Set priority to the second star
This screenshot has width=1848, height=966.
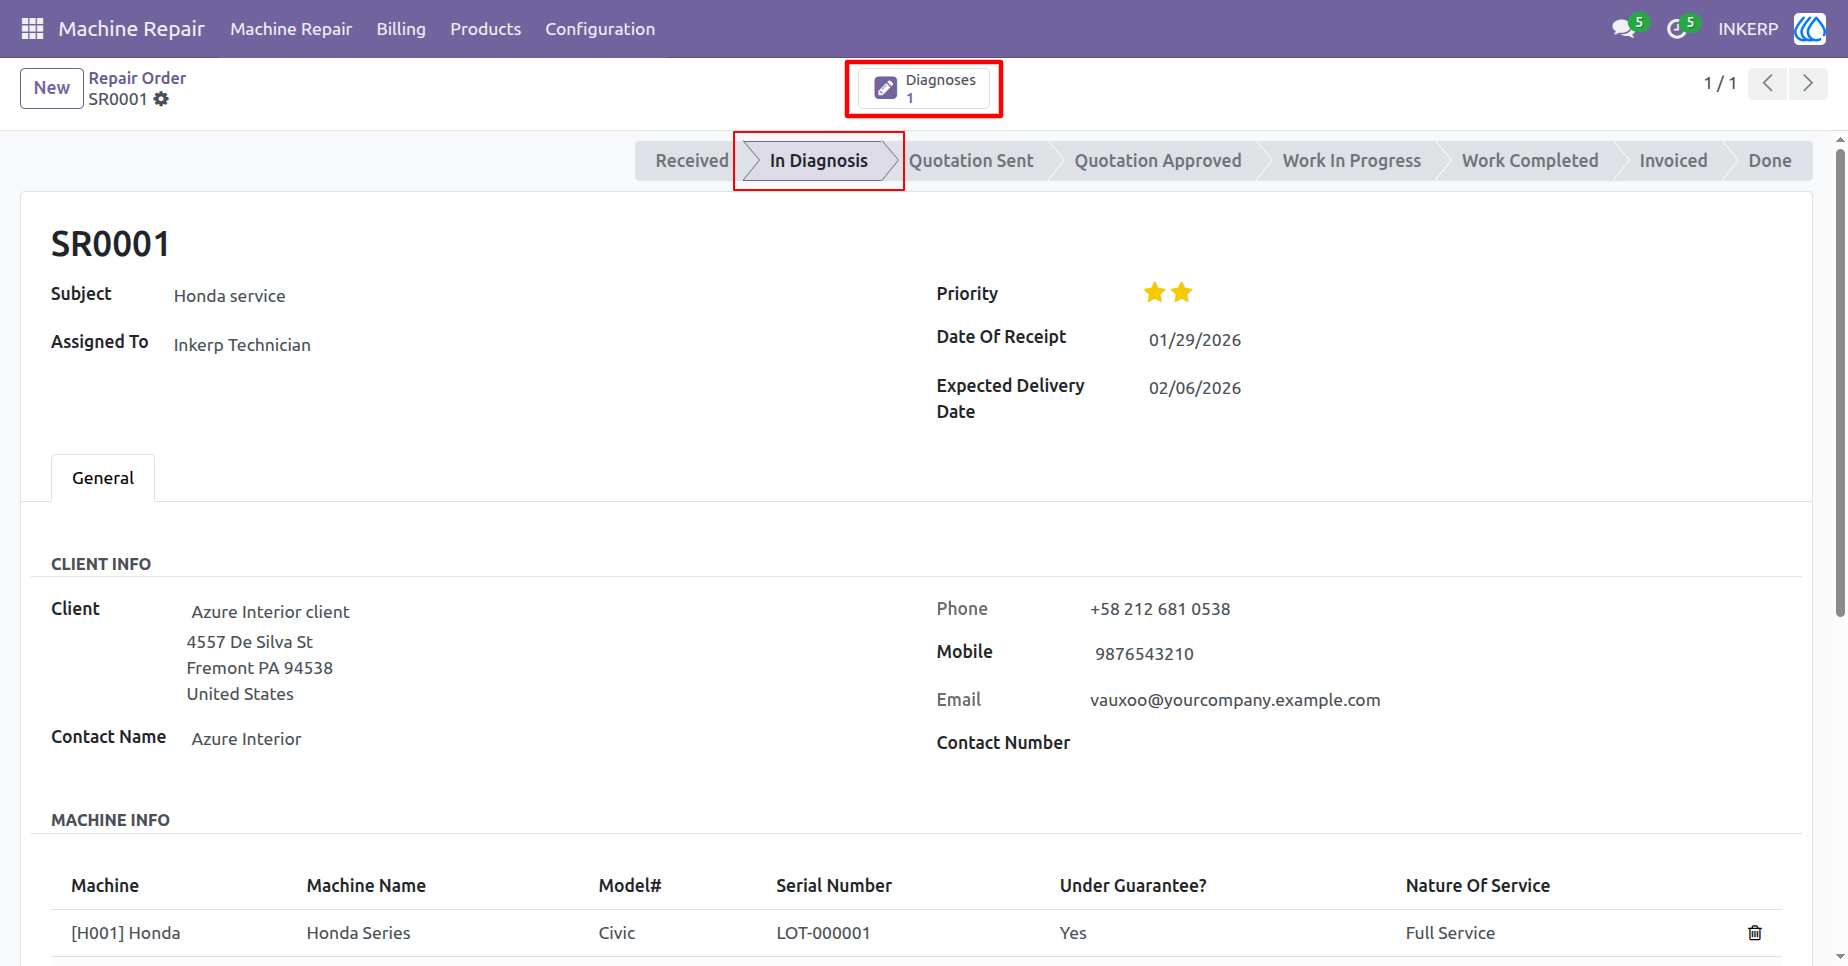click(1182, 292)
